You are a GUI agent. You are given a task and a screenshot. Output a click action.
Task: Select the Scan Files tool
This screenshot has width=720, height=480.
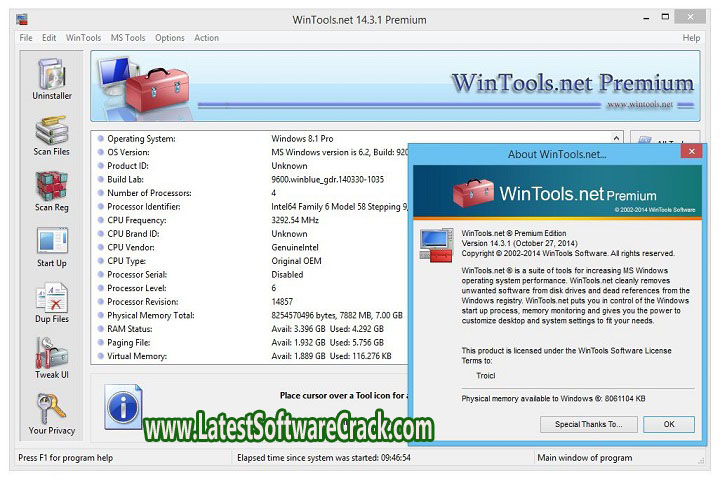point(52,134)
